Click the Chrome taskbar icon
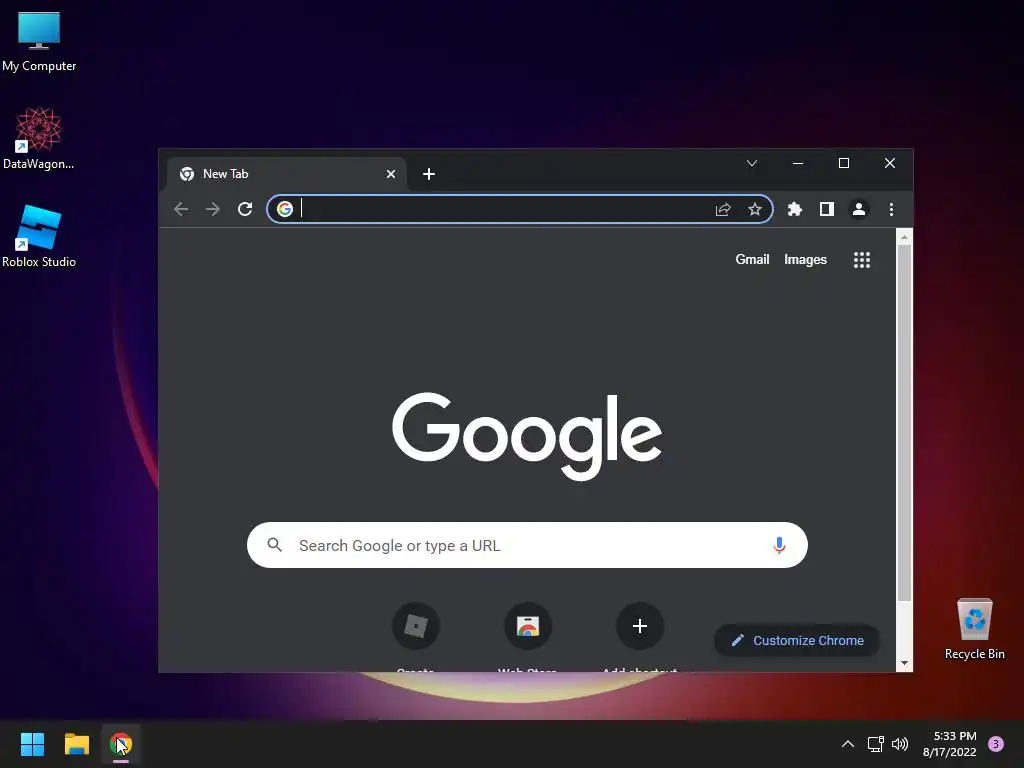Viewport: 1024px width, 768px height. [x=121, y=744]
